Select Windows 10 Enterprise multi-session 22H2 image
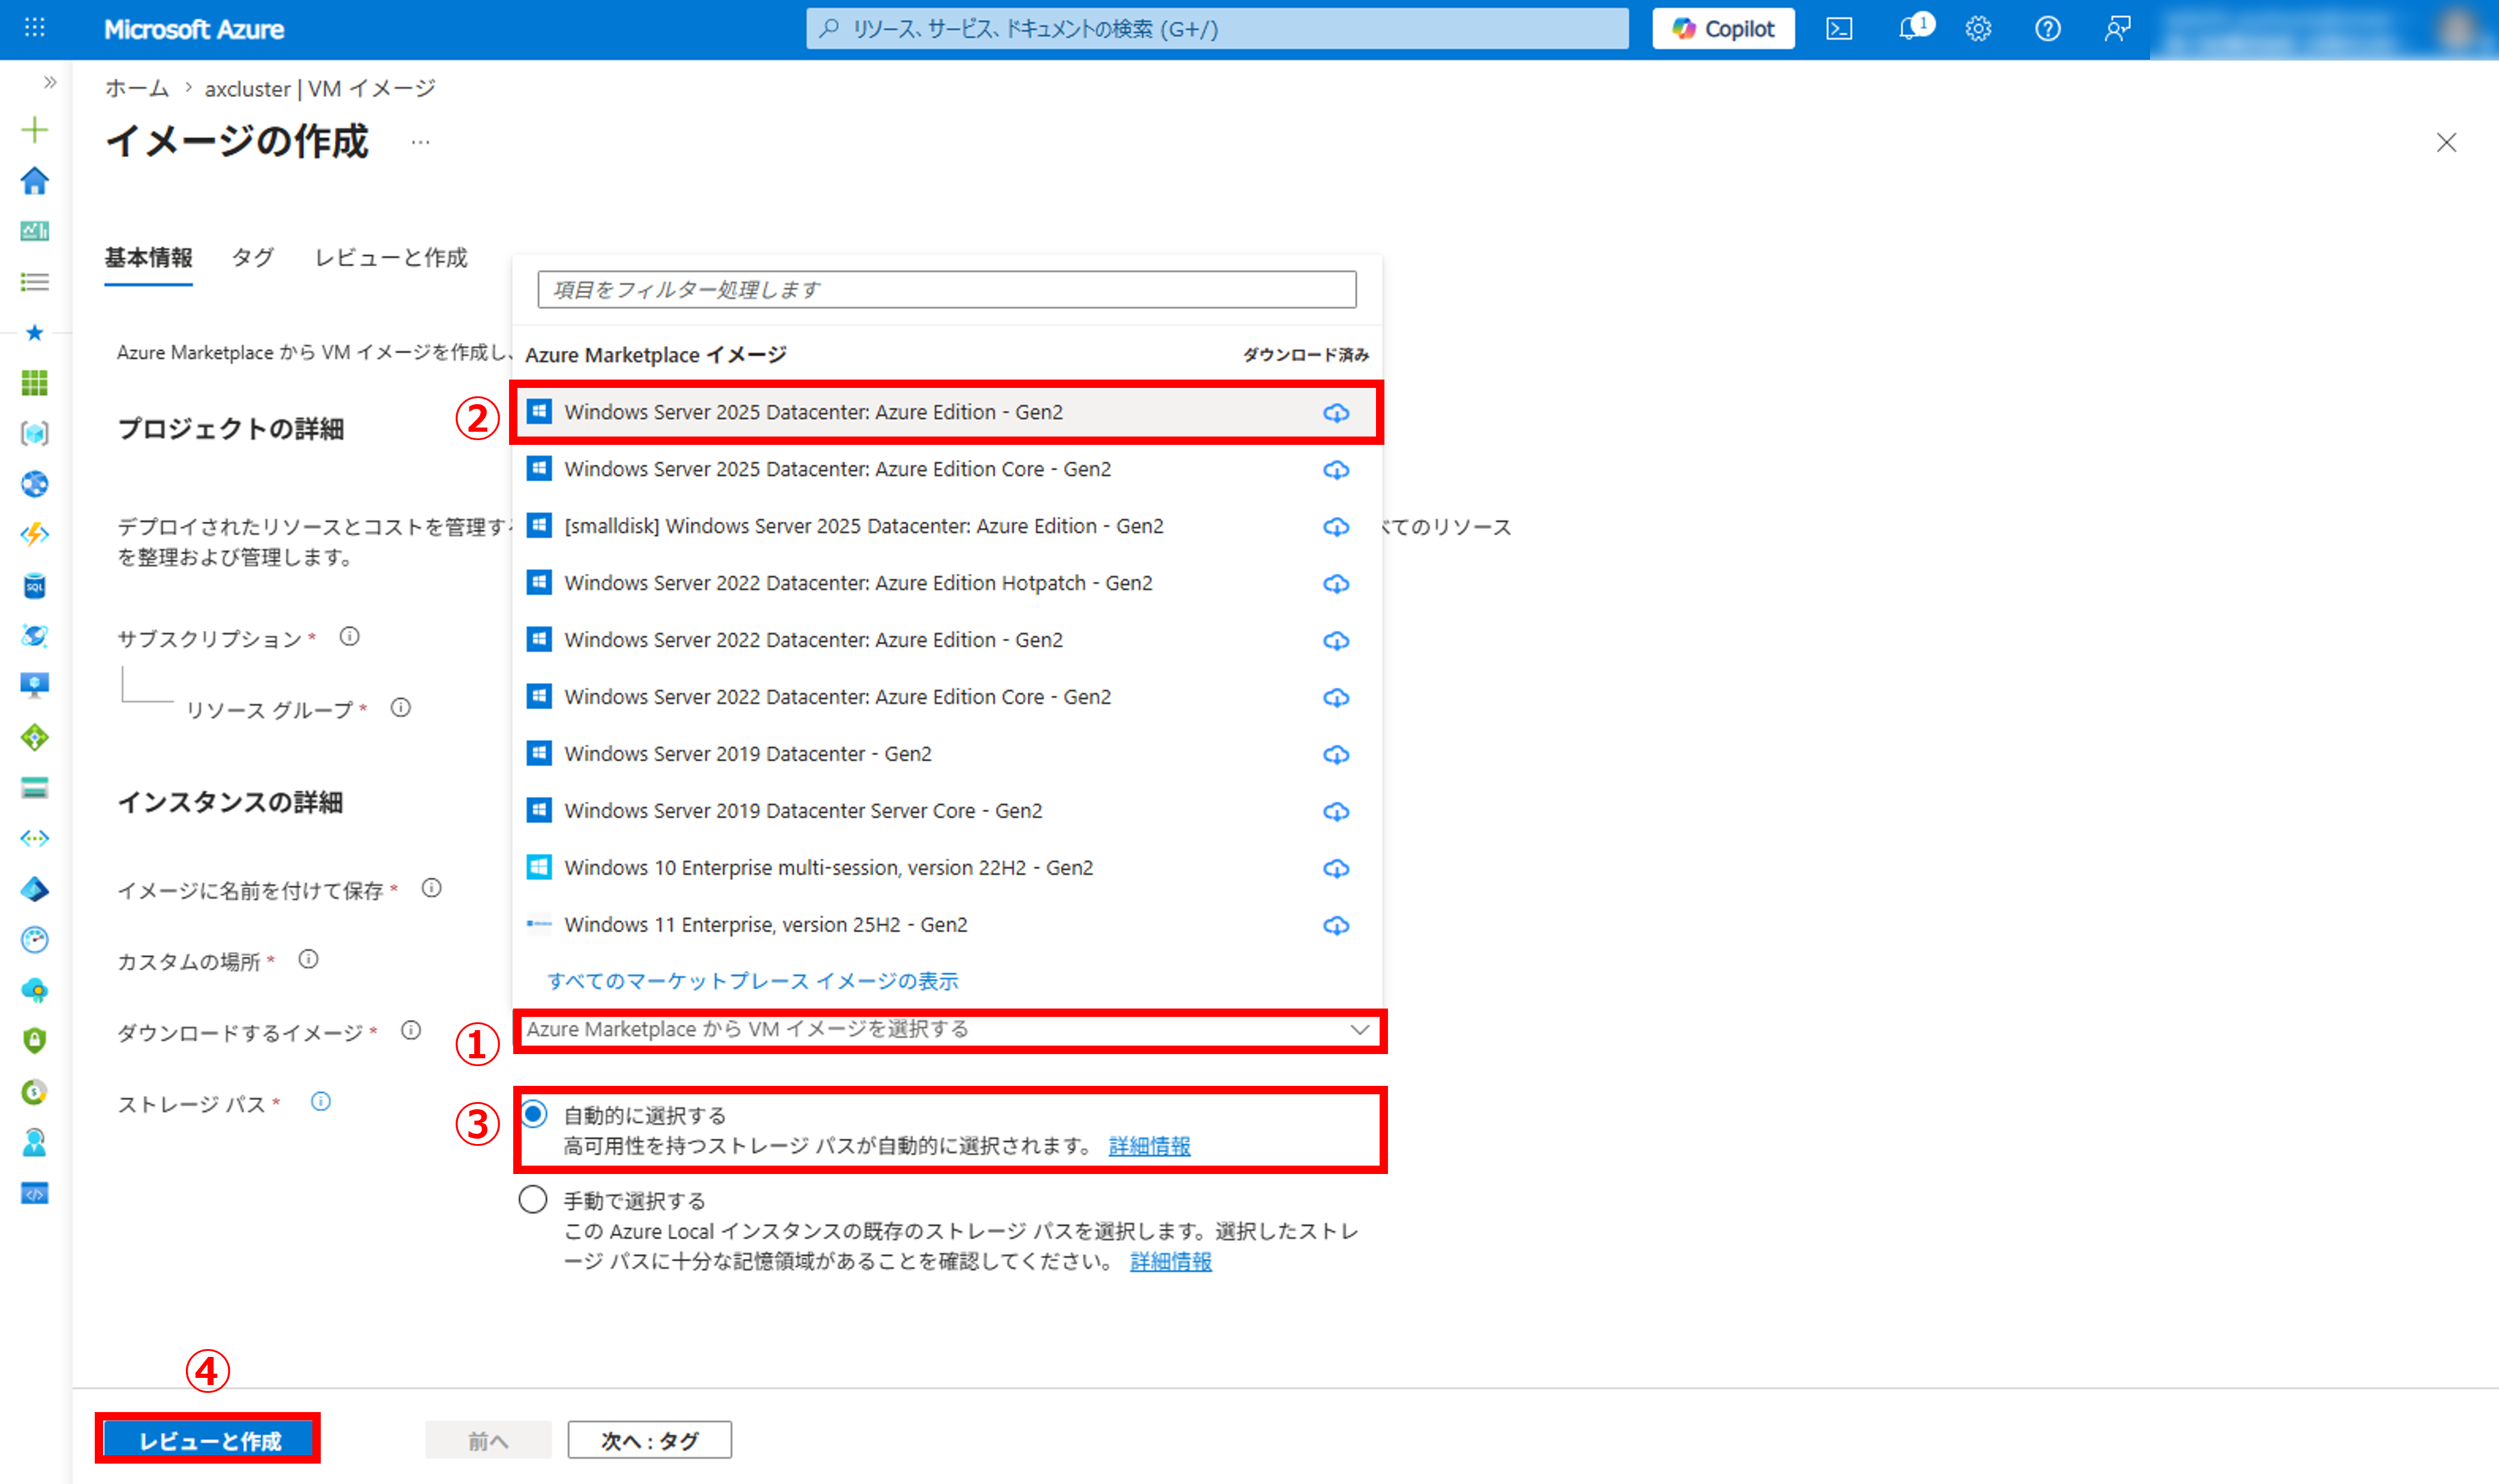Viewport: 2499px width, 1484px height. tap(947, 868)
